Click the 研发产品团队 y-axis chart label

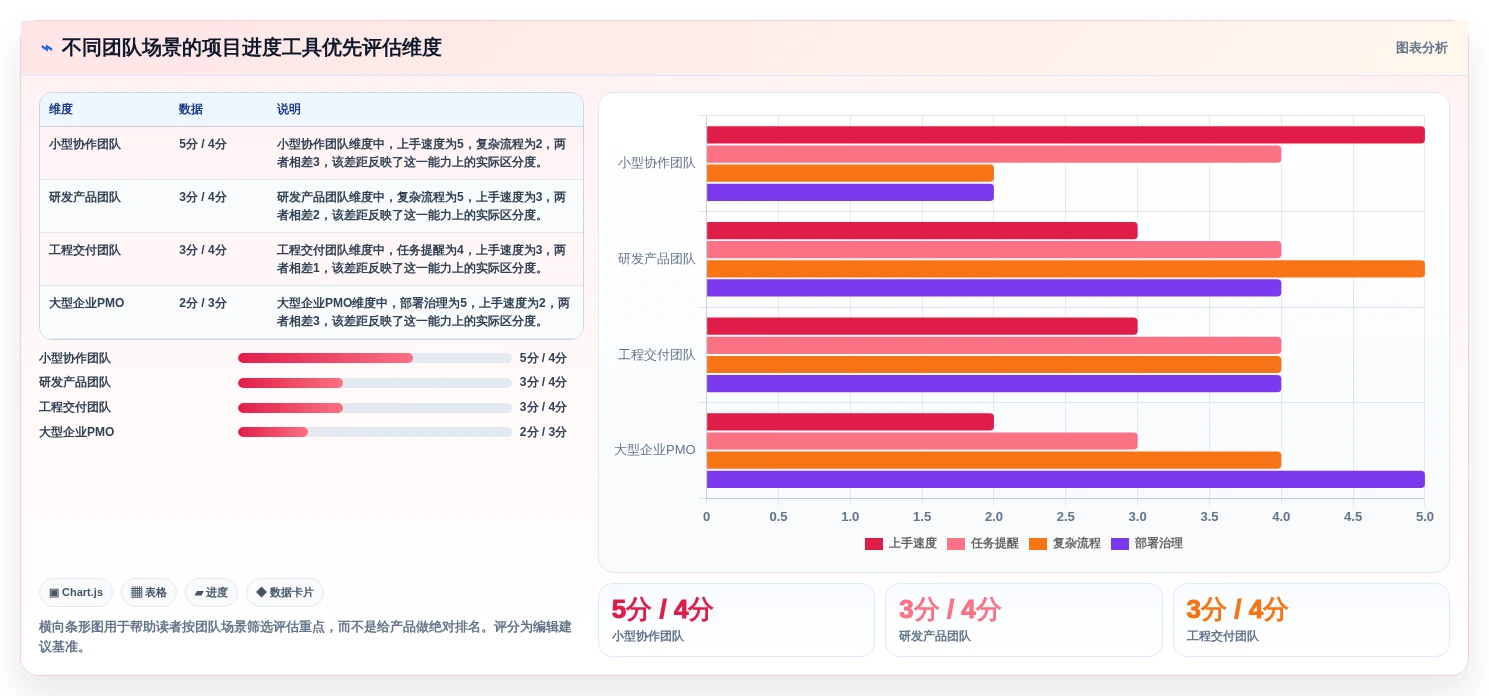[x=656, y=259]
